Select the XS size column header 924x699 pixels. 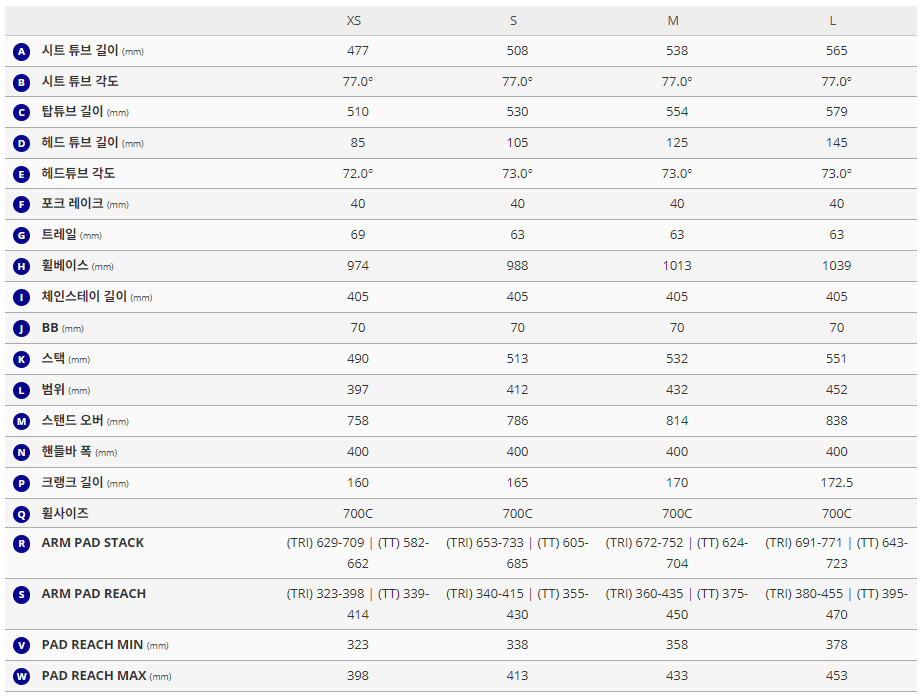[x=354, y=21]
